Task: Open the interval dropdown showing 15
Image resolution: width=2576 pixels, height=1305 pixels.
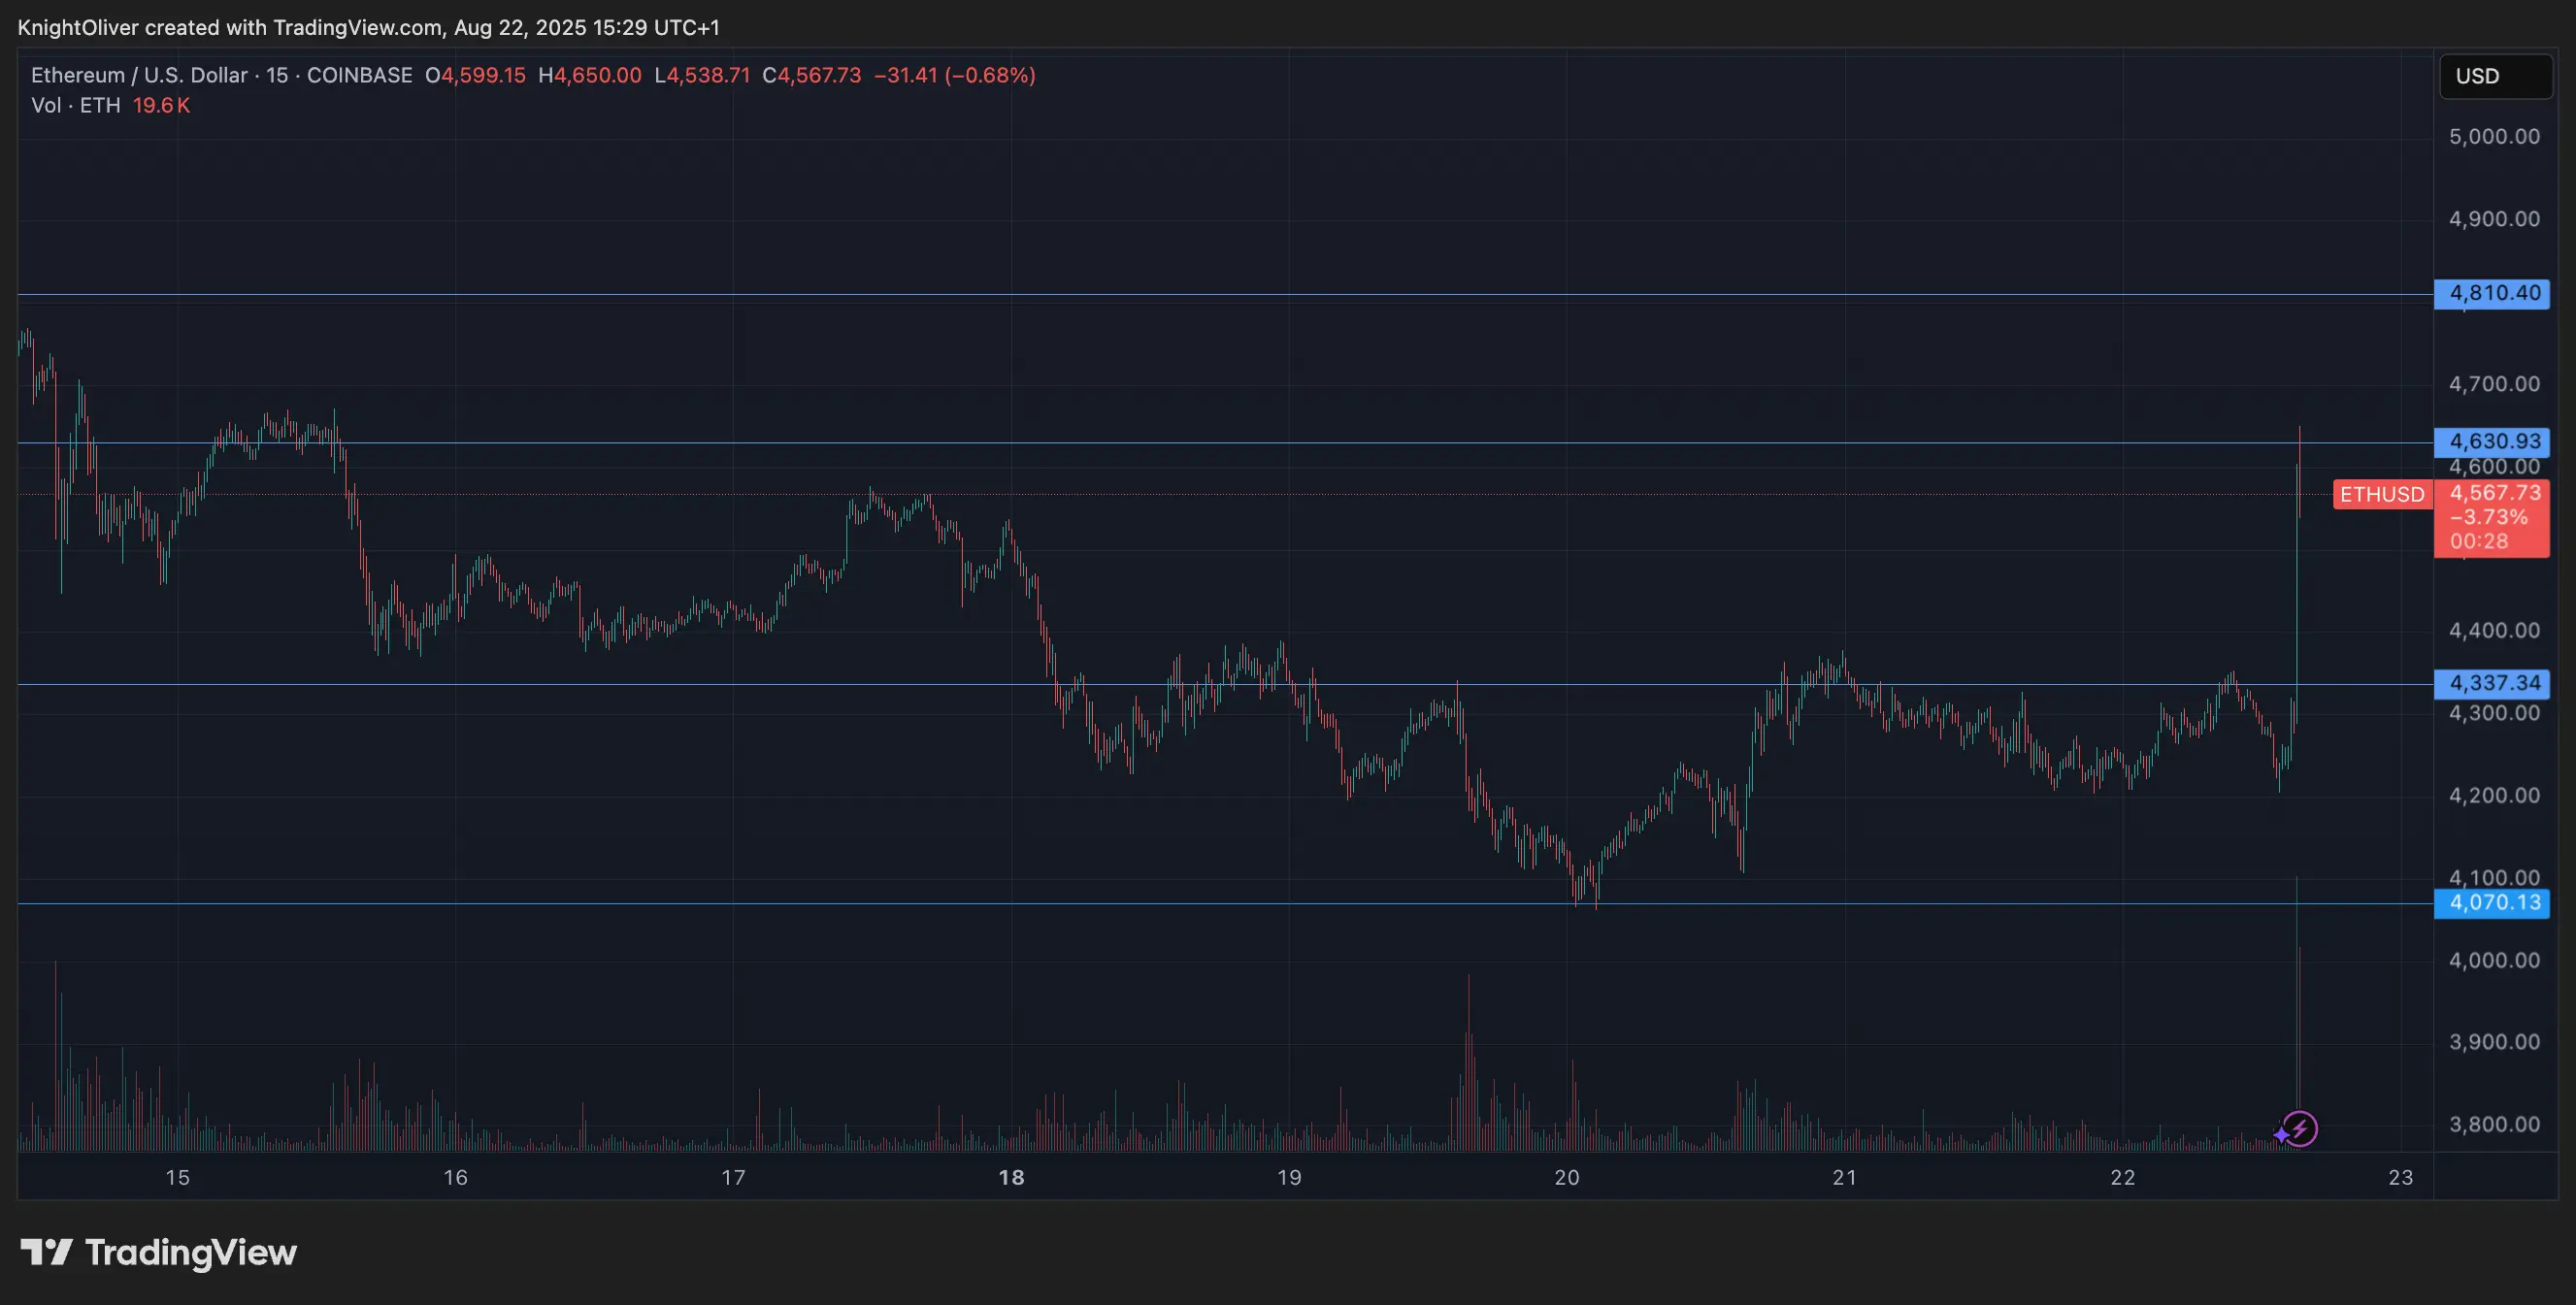Action: tap(277, 75)
